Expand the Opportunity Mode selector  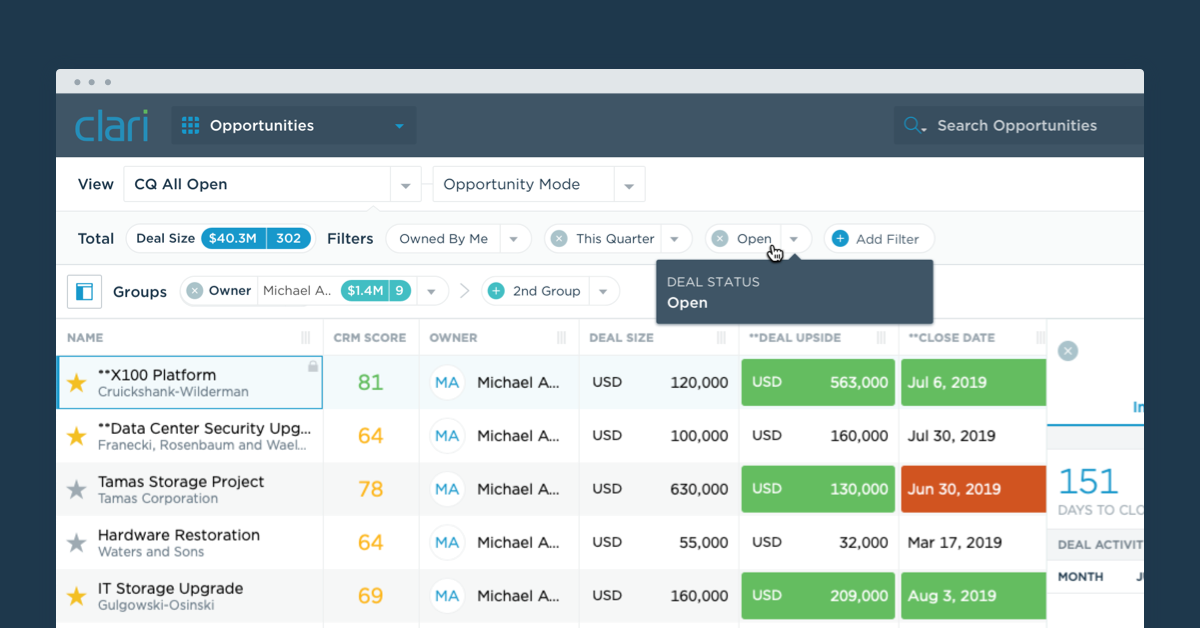(630, 184)
